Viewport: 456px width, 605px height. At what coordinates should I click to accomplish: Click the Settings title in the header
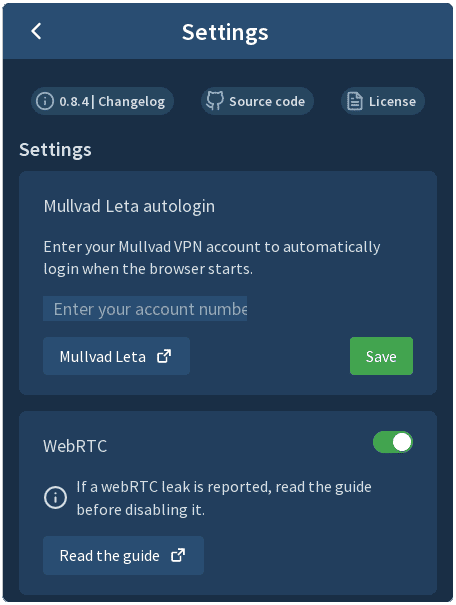pos(225,32)
